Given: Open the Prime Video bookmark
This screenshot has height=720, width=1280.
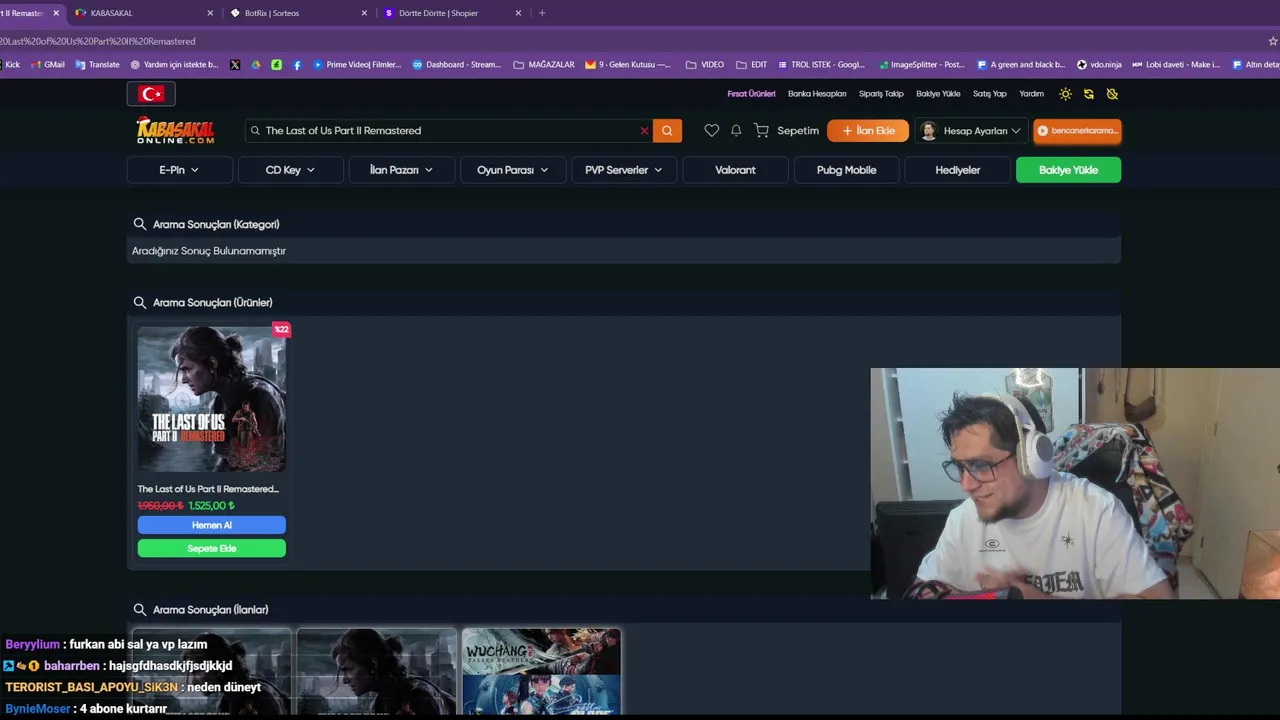Looking at the screenshot, I should click(x=357, y=64).
